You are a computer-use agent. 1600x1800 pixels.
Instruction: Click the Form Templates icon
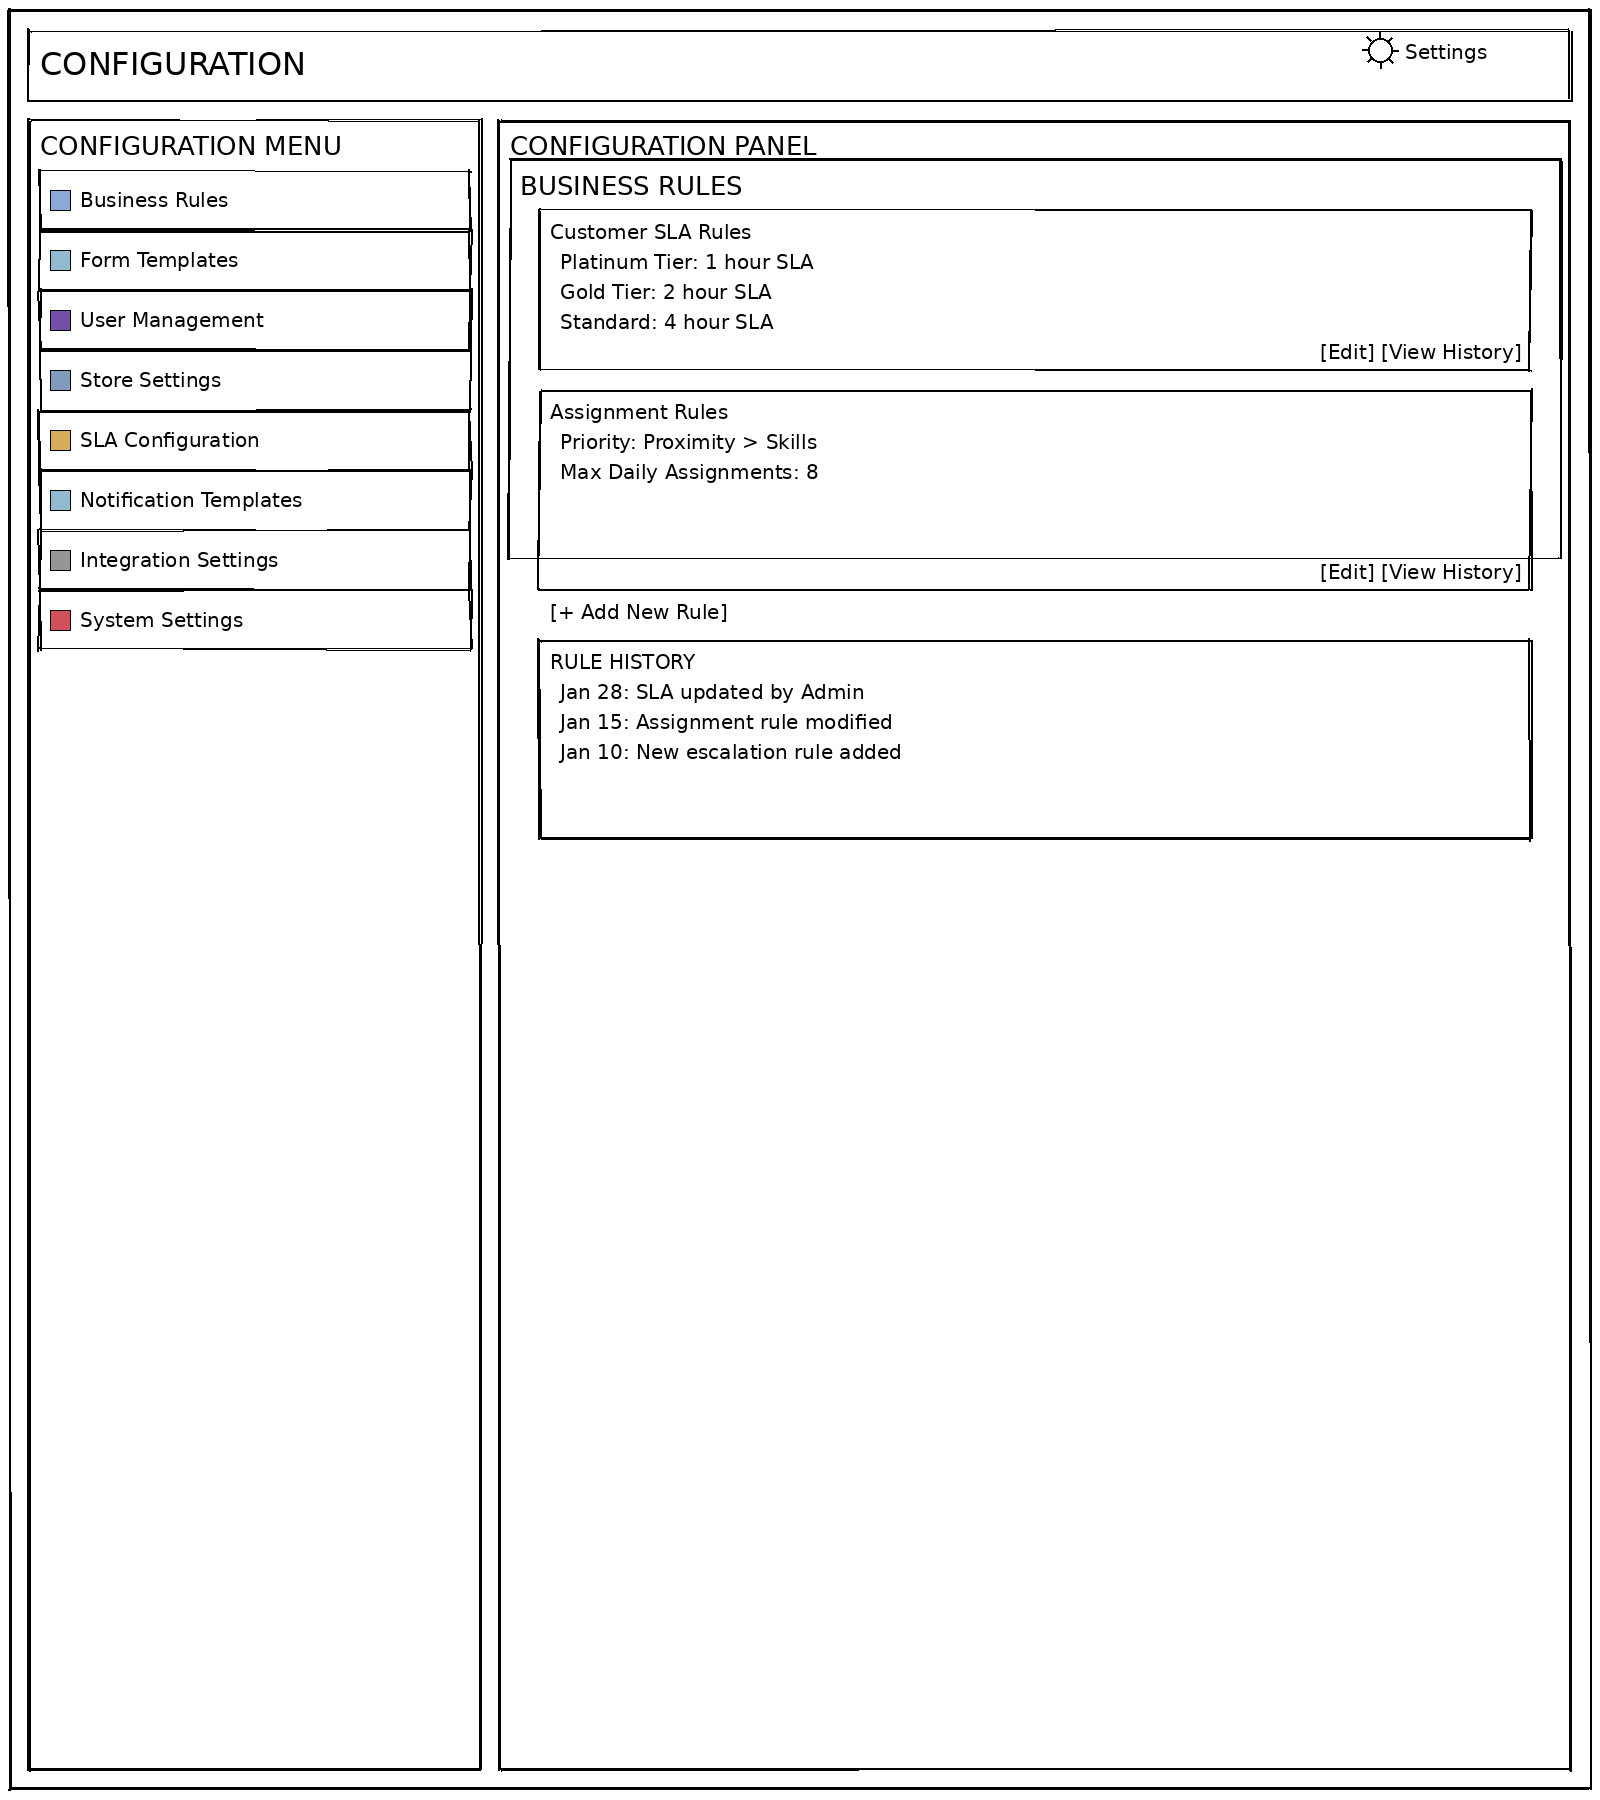[60, 260]
